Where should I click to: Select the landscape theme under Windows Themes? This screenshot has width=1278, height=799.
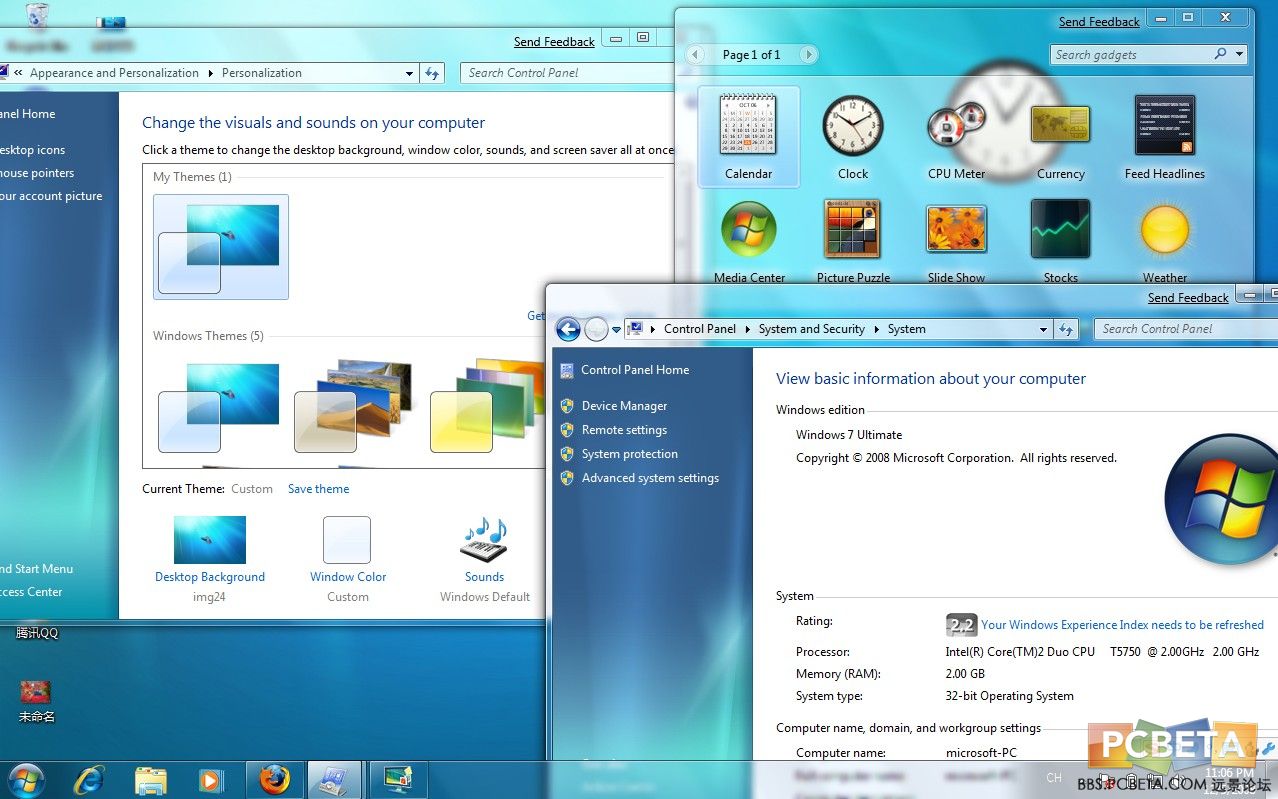click(352, 405)
